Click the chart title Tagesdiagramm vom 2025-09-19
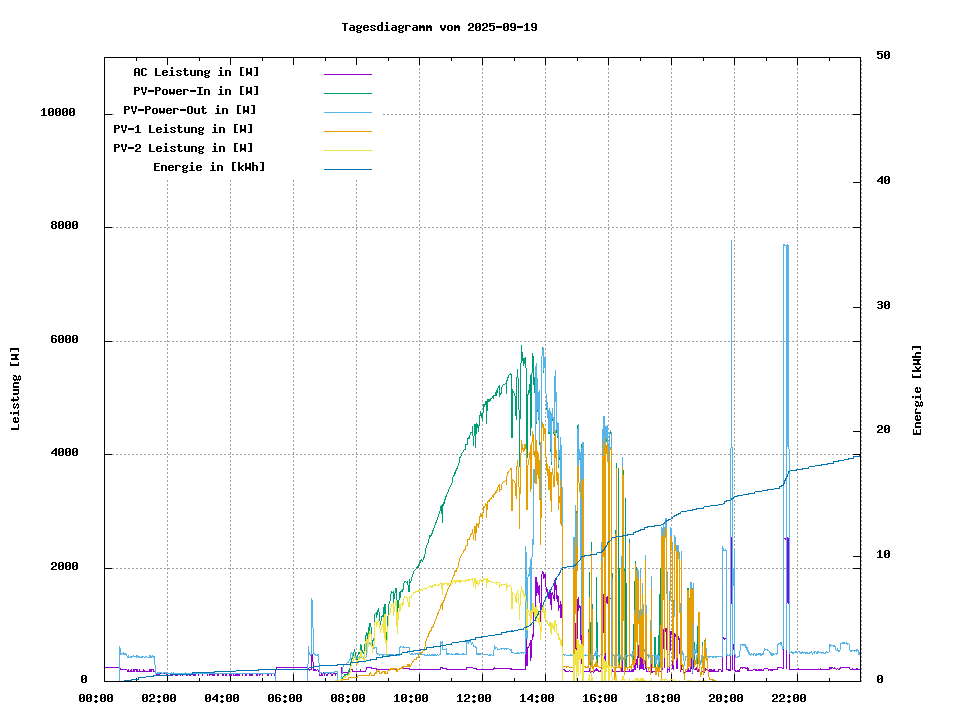 [439, 27]
